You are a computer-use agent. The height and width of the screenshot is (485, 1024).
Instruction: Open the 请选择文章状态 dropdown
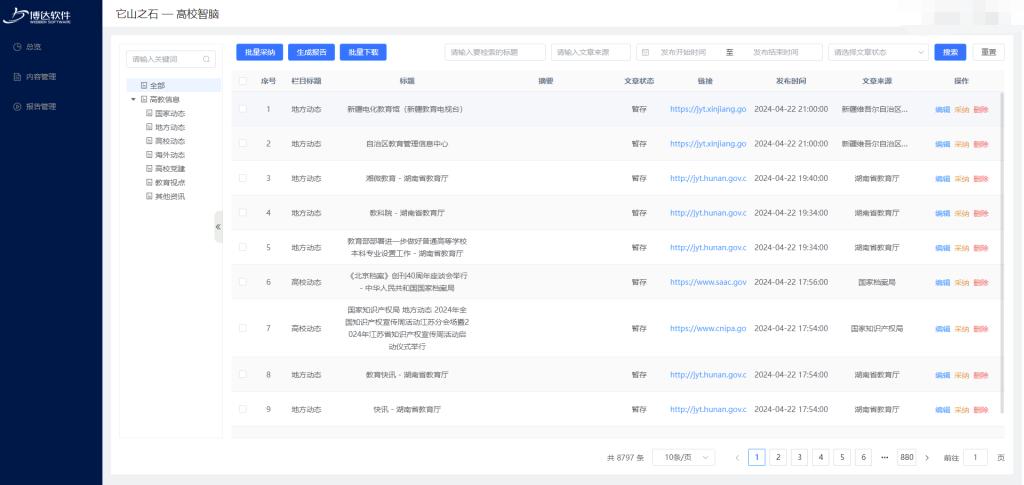click(878, 53)
